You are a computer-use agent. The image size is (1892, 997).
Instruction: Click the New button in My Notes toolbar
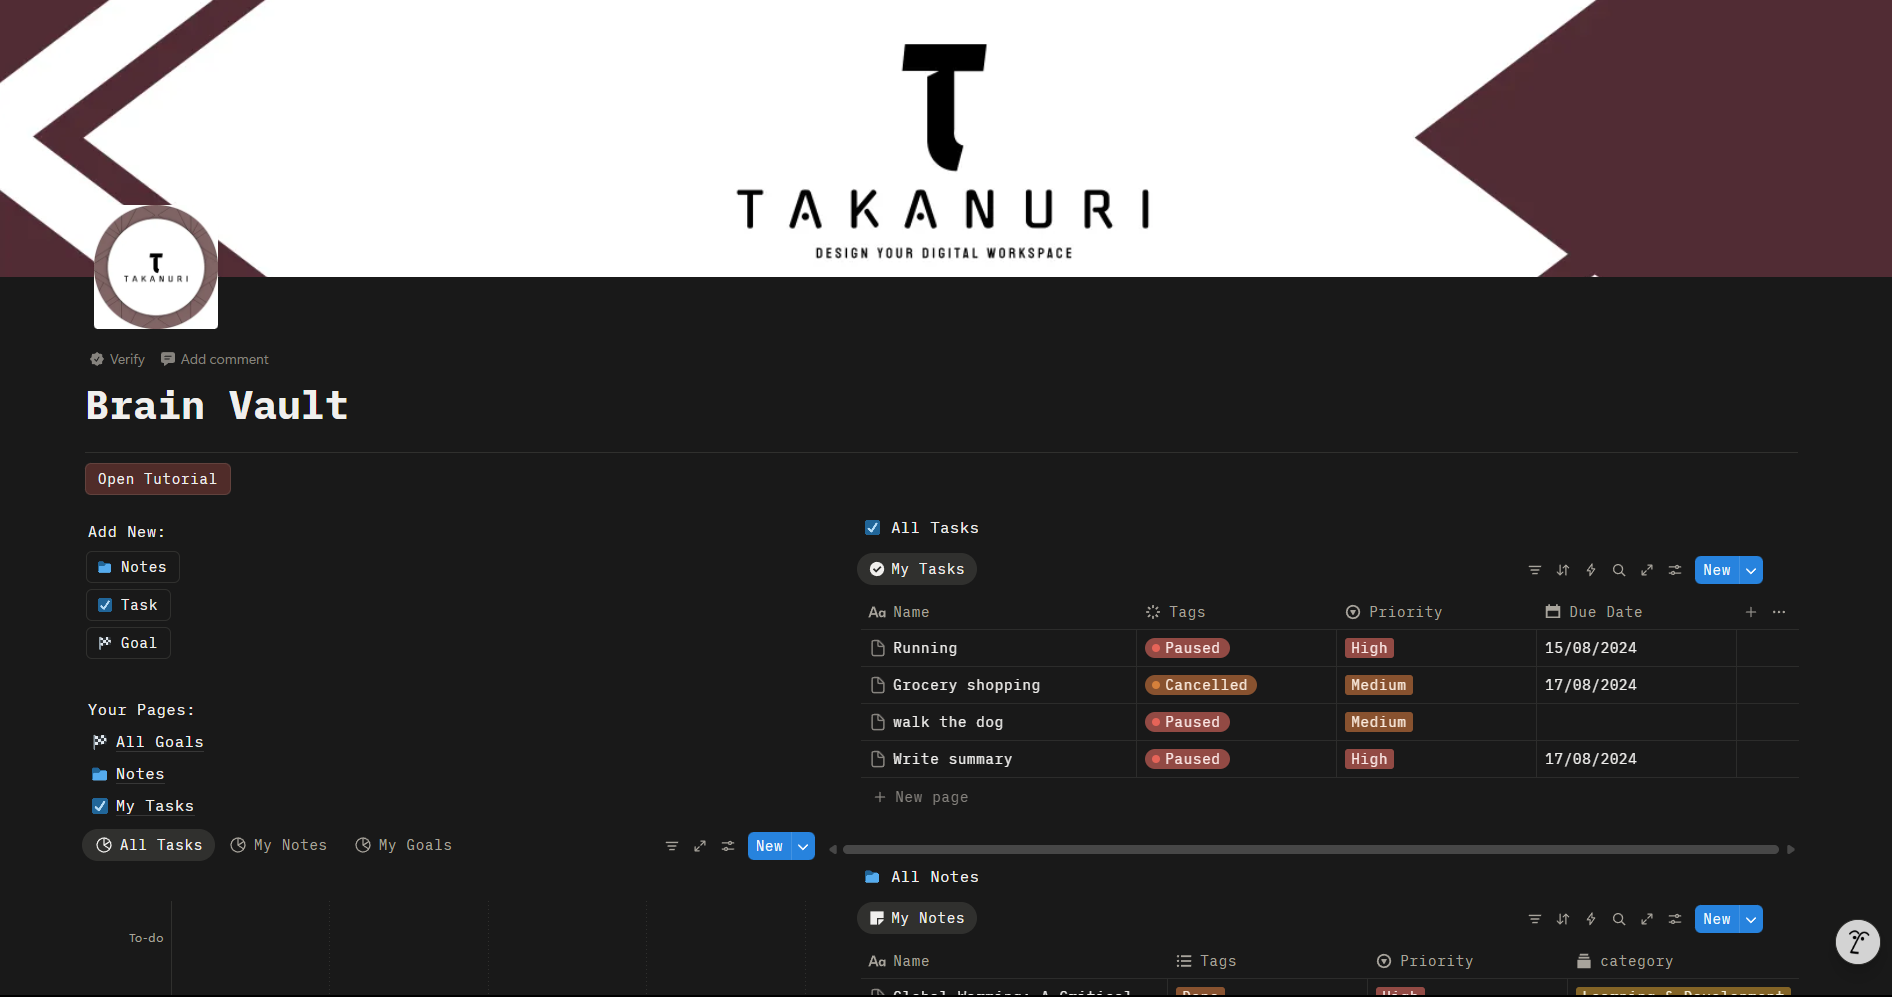(x=1717, y=919)
